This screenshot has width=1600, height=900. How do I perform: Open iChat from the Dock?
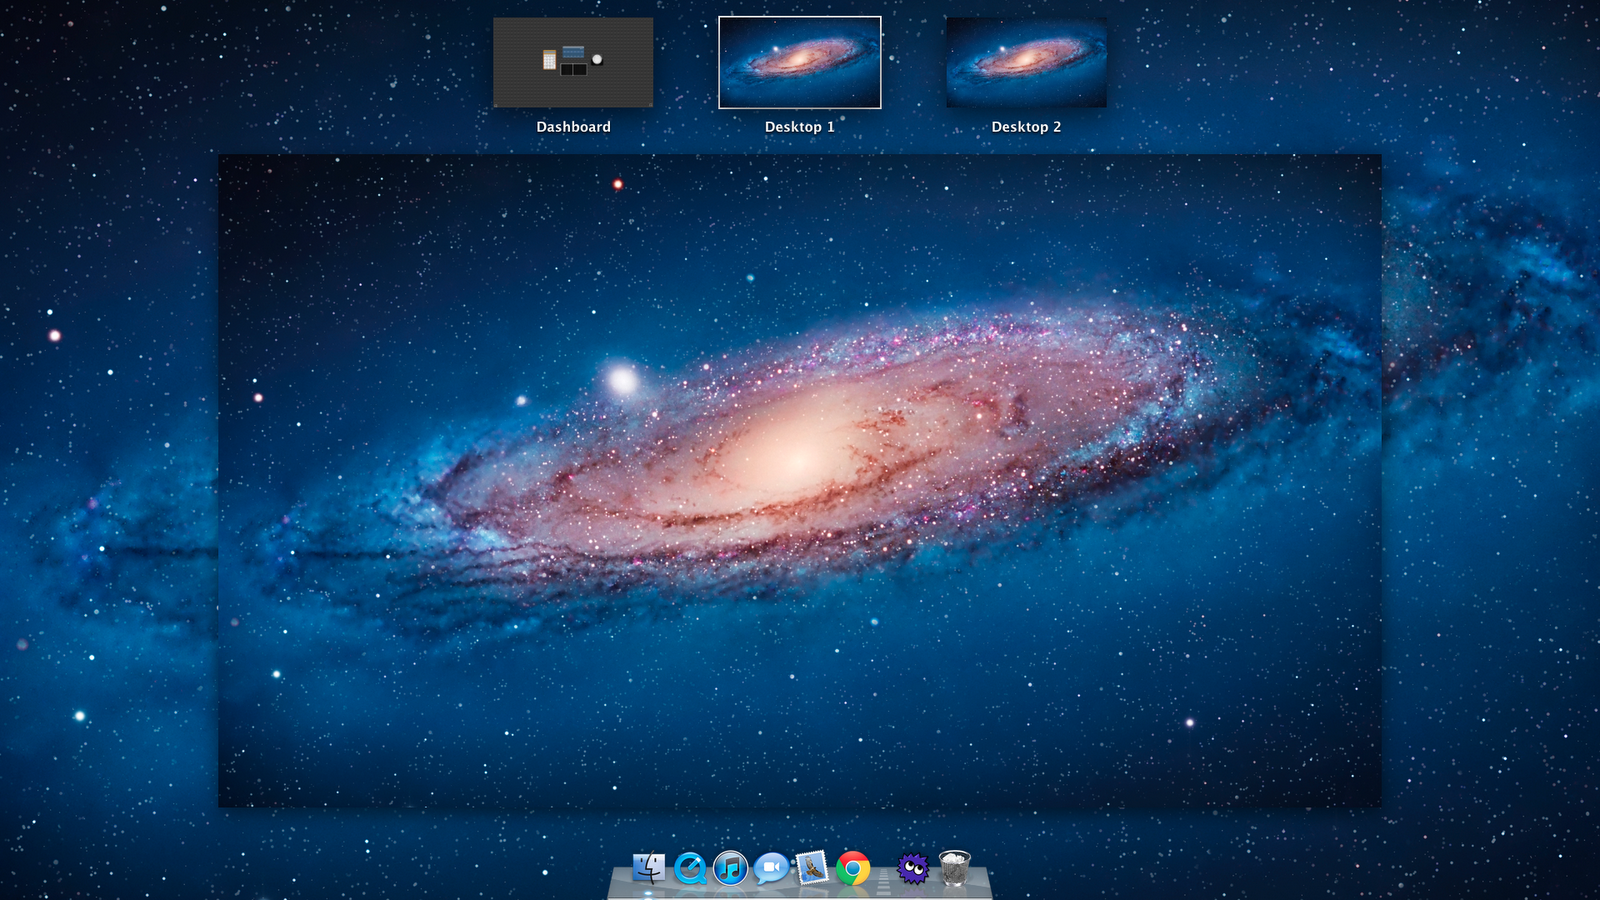pos(771,868)
